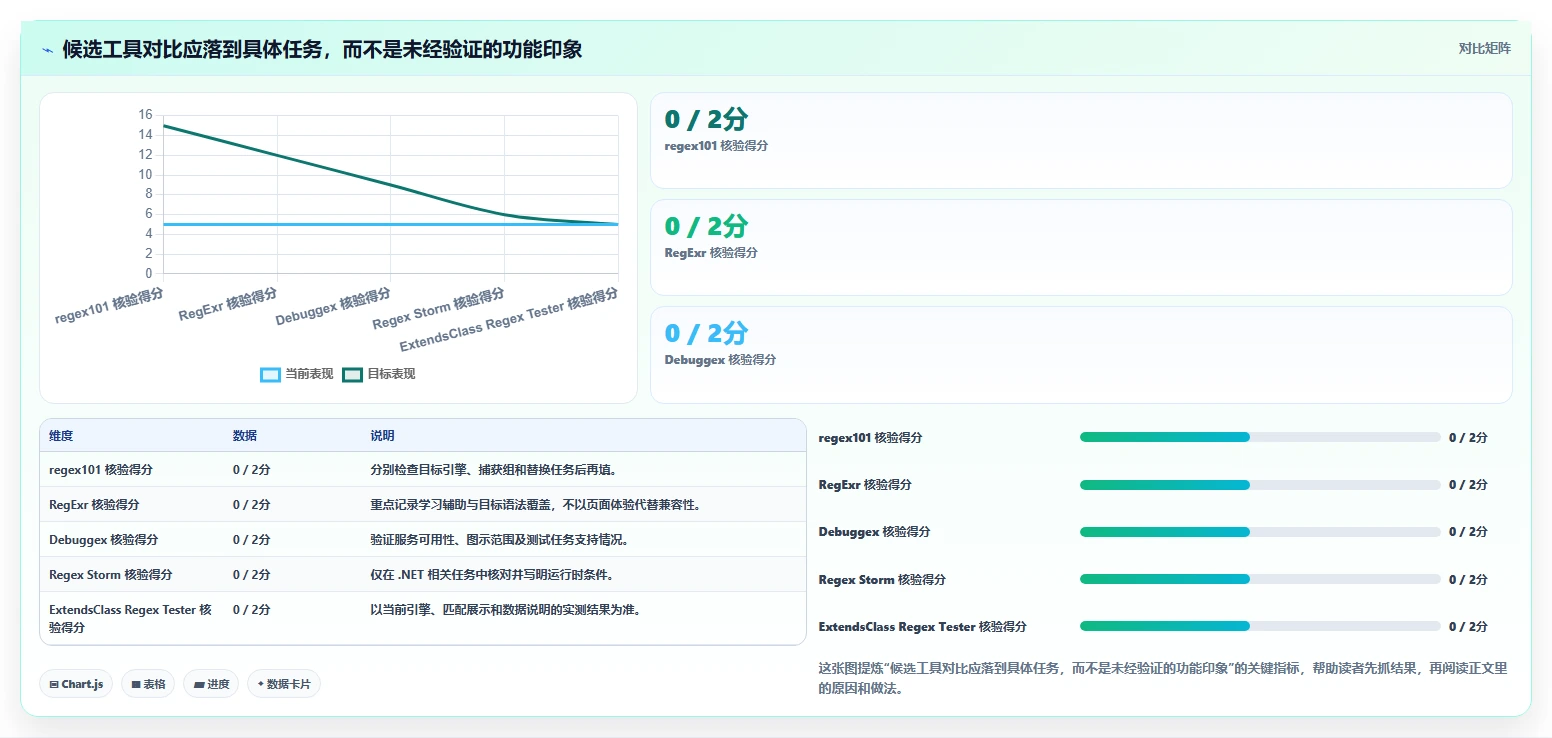Select the 表格 tag chip
The image size is (1552, 738).
click(x=148, y=684)
